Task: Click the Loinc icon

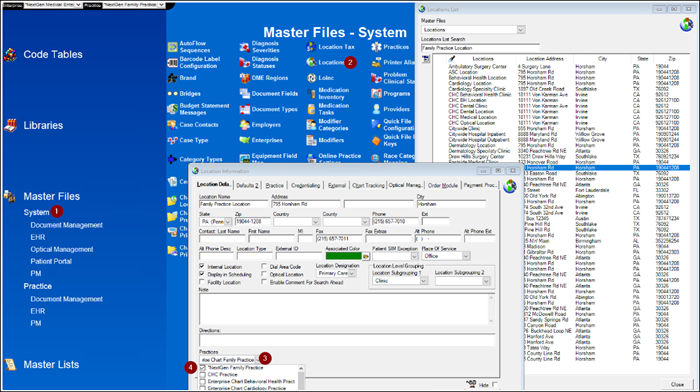Action: pos(311,78)
